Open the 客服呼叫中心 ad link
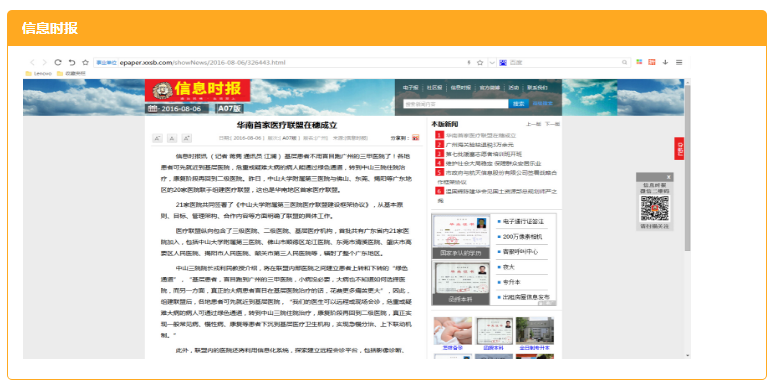The width and height of the screenshot is (776, 388). pos(521,252)
